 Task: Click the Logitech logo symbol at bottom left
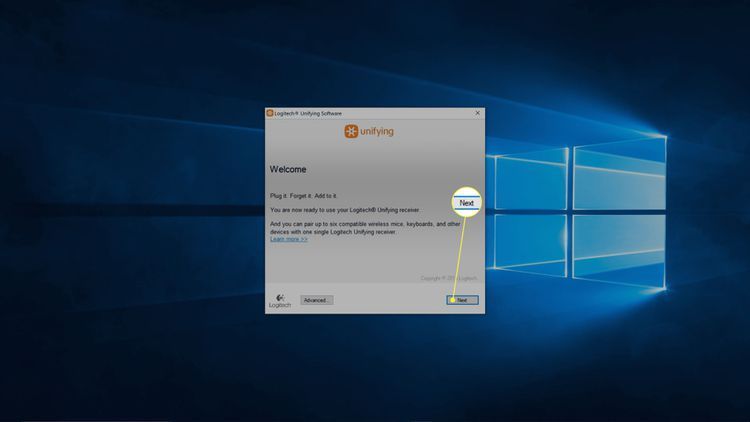coord(279,296)
